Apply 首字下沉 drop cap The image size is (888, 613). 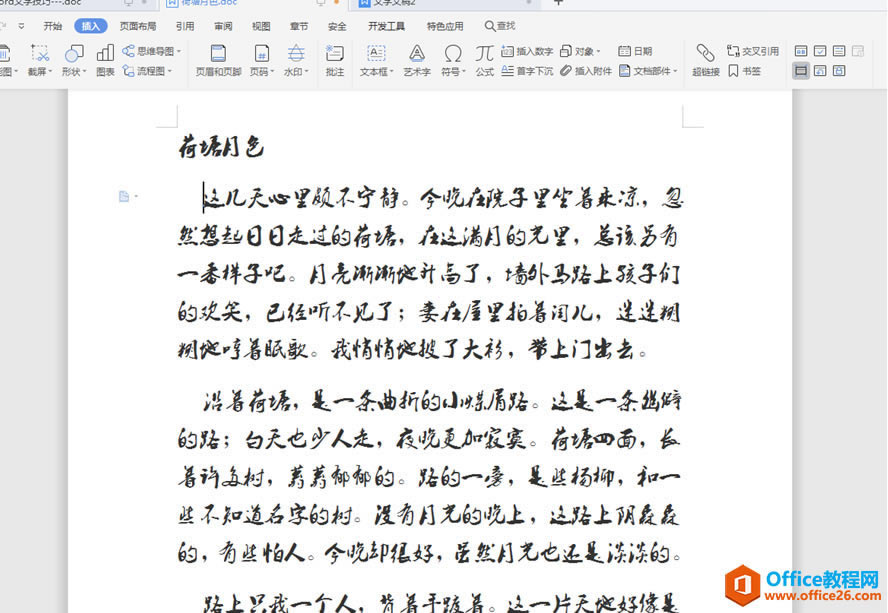(527, 71)
